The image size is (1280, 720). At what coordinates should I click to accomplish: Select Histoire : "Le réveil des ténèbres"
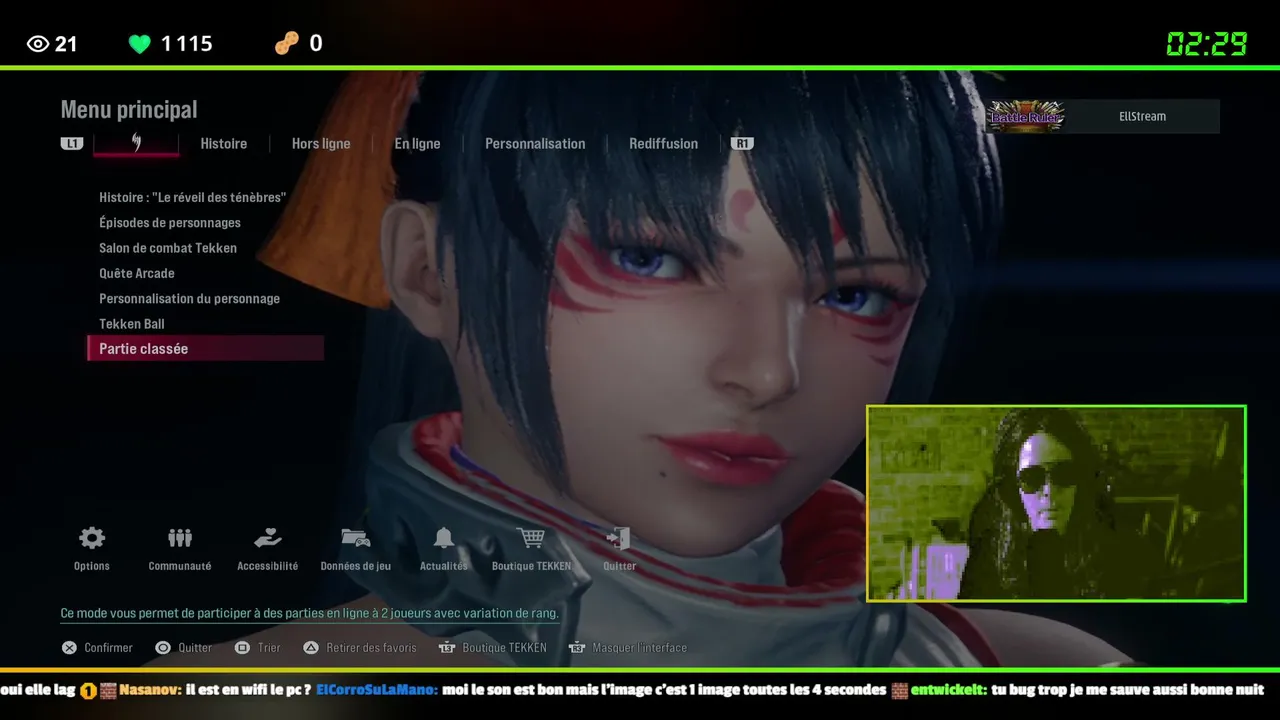(x=193, y=197)
